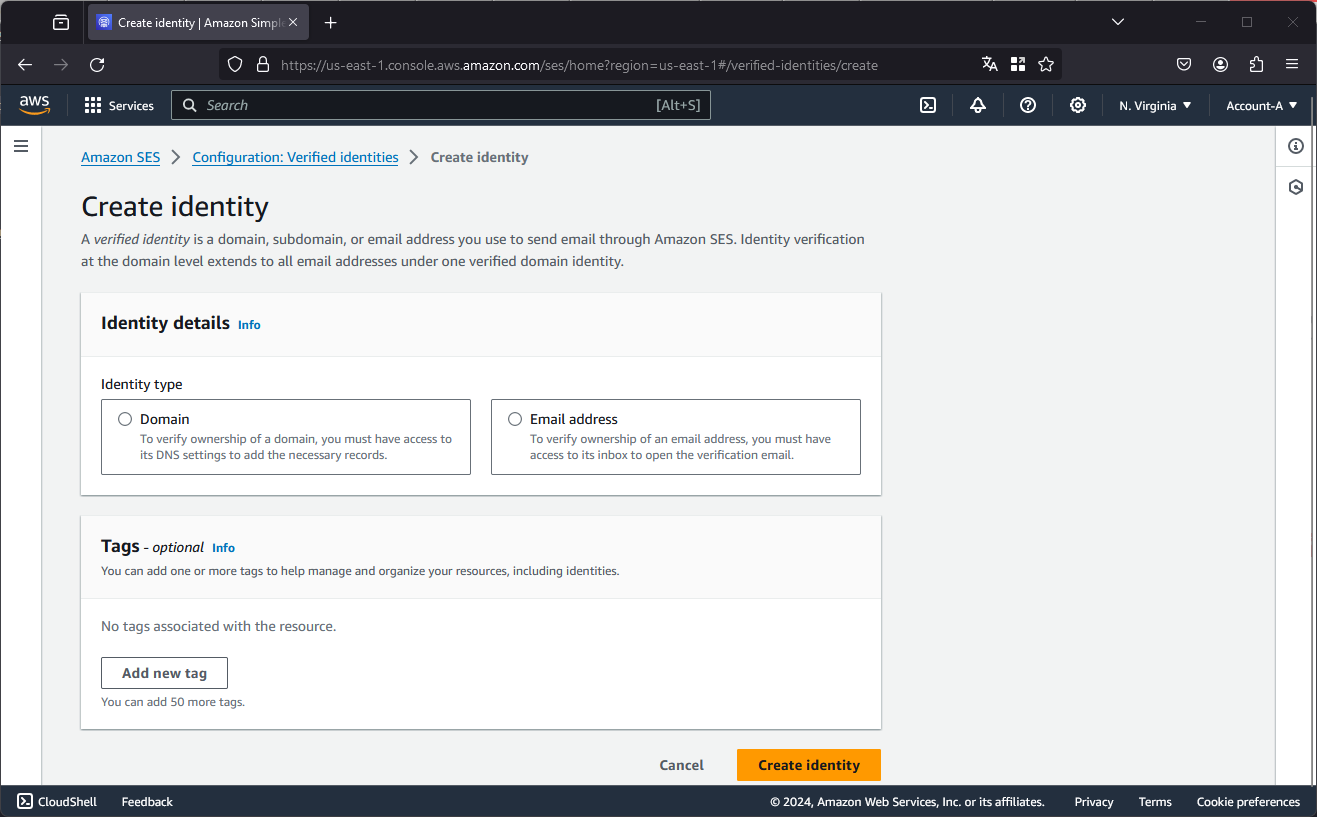This screenshot has width=1317, height=817.
Task: Click the Add new tag button
Action: (x=164, y=673)
